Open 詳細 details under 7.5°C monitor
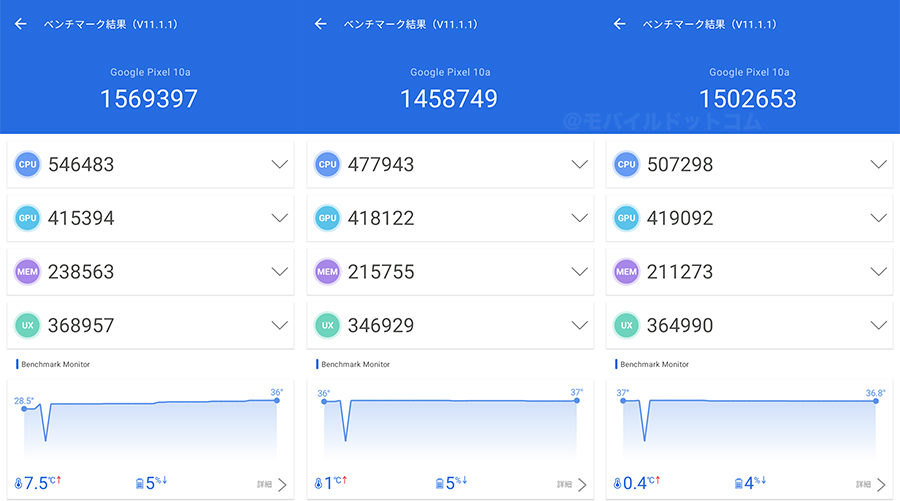 pos(272,485)
